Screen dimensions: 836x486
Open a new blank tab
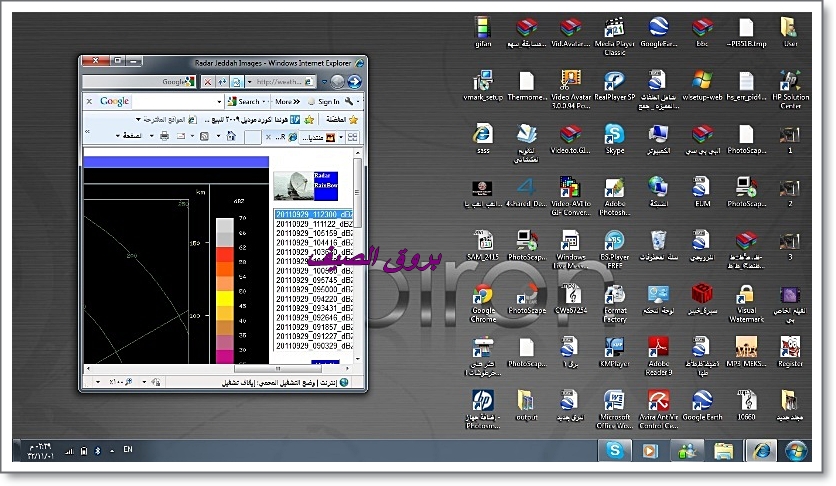coord(252,137)
